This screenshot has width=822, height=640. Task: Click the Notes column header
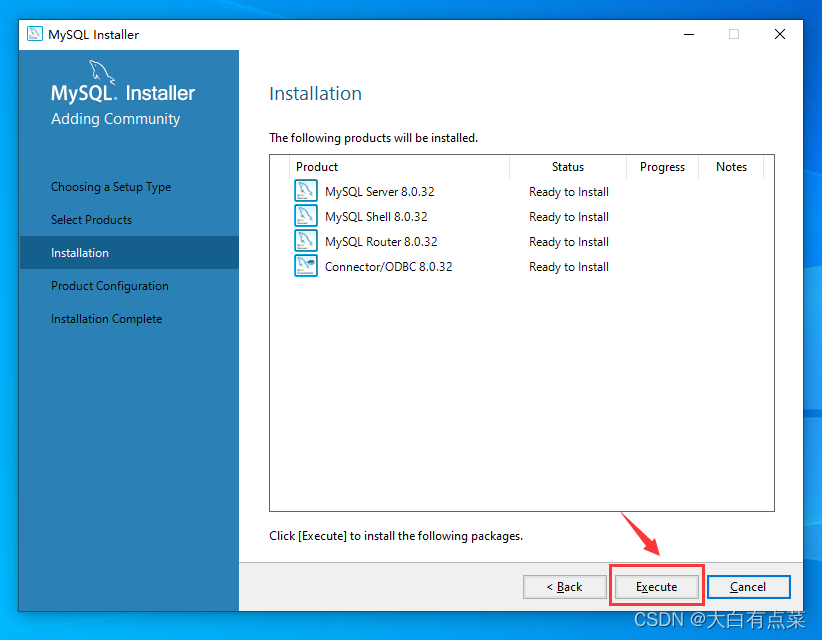731,167
